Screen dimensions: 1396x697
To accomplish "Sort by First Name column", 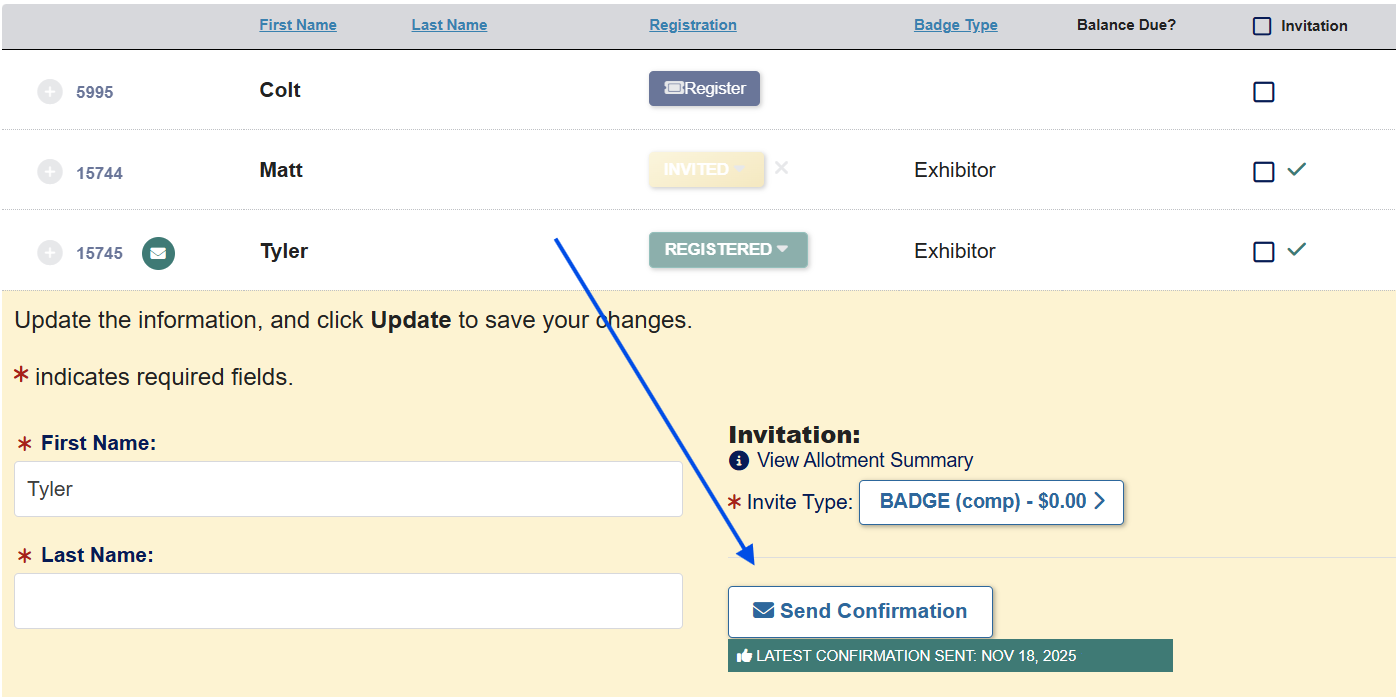I will click(x=298, y=25).
